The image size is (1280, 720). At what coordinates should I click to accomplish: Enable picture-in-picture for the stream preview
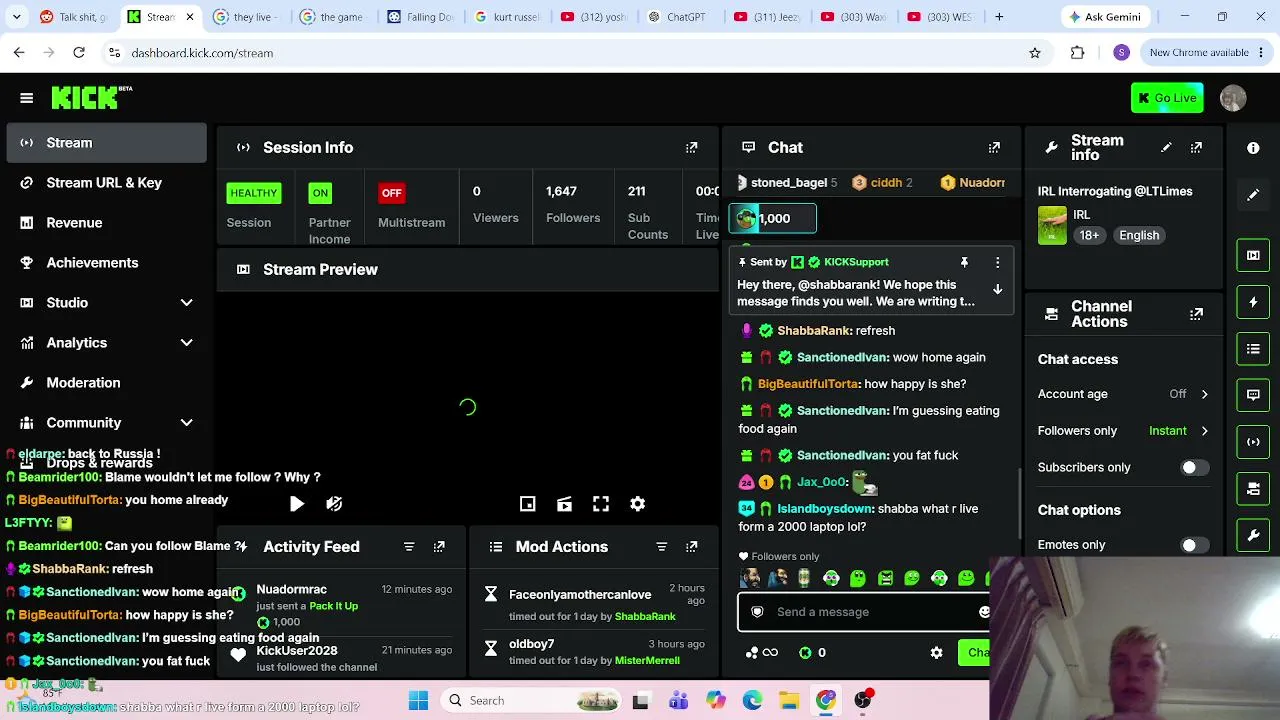coord(528,504)
